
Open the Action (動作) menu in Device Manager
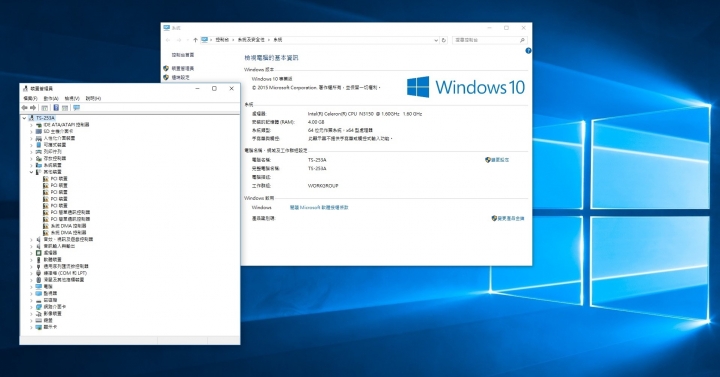tap(51, 98)
